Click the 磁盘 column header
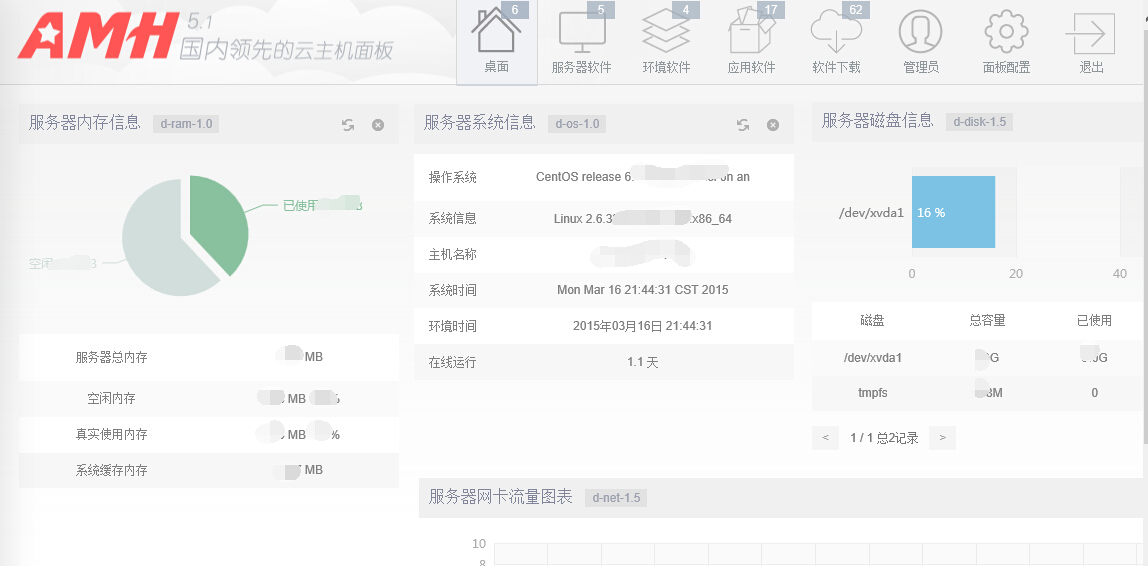 tap(872, 320)
